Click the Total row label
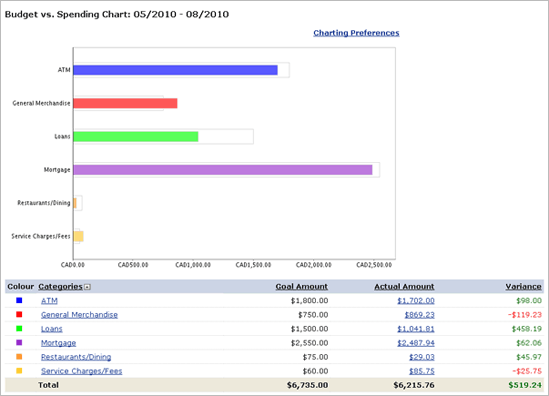Viewport: 549px width, 396px height. pos(48,385)
